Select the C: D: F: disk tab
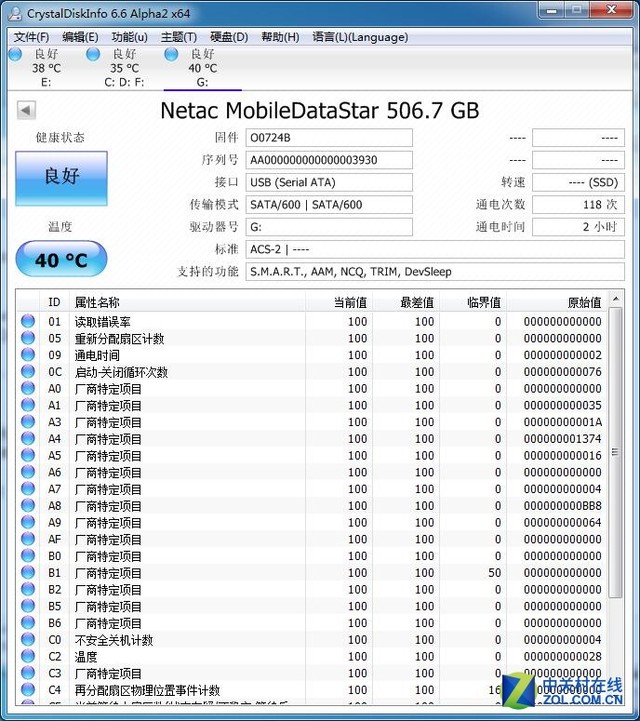The height and width of the screenshot is (721, 640). 124,68
